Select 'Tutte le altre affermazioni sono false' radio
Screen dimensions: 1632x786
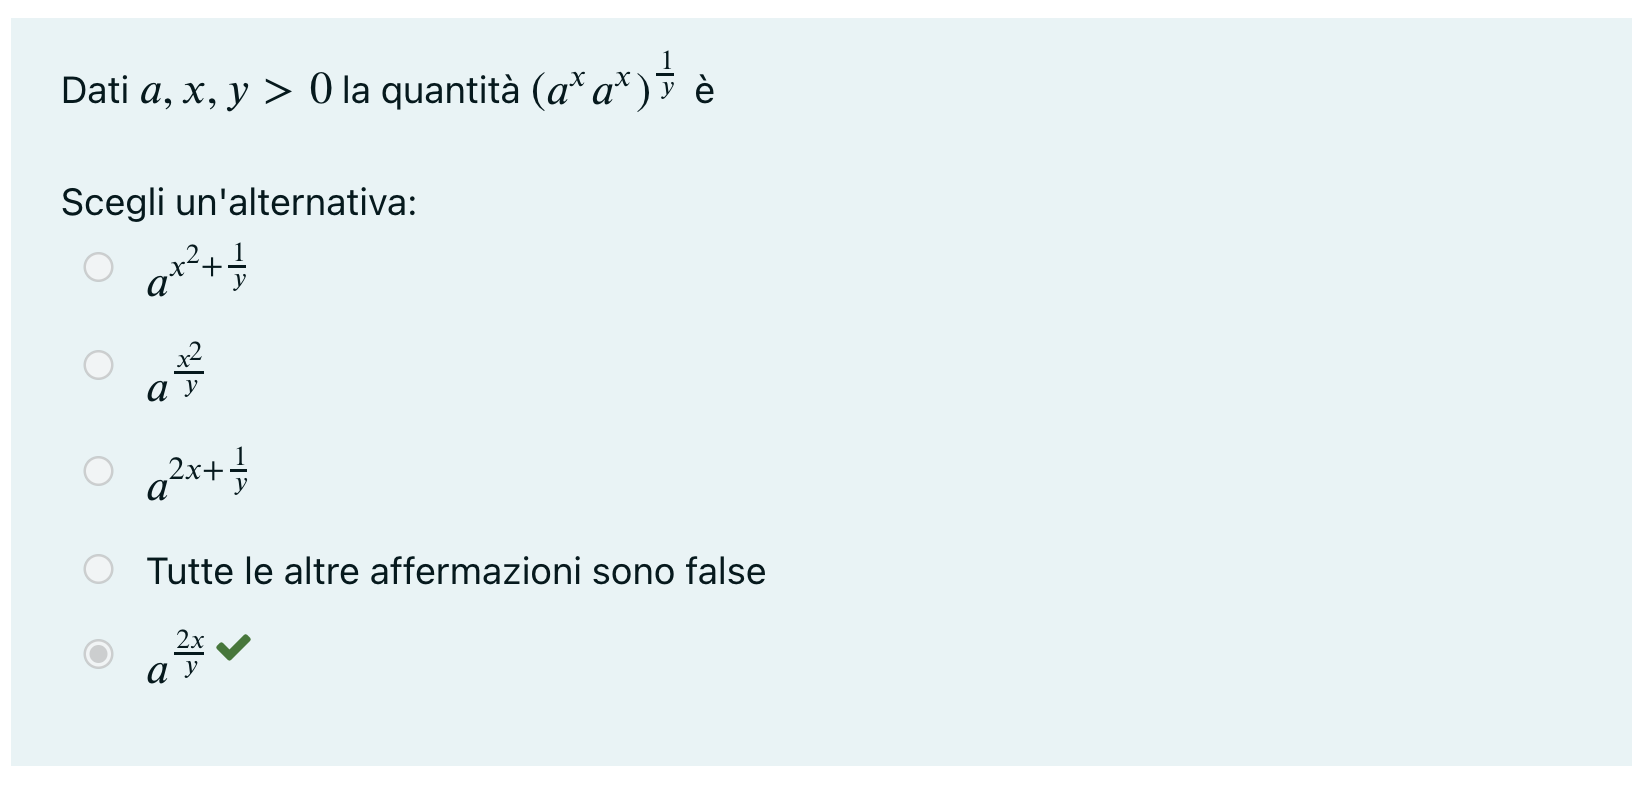tap(98, 569)
